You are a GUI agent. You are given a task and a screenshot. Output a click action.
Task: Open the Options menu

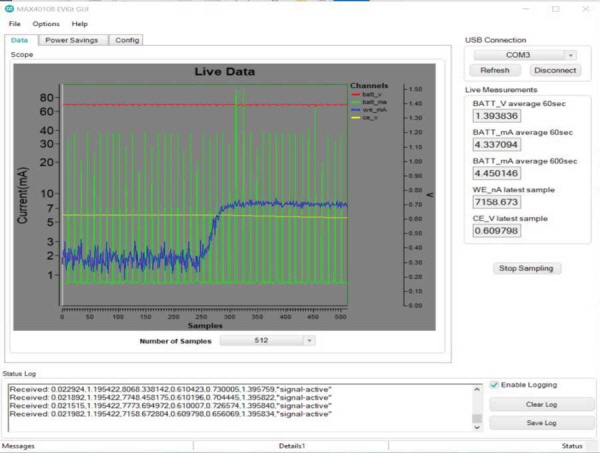pyautogui.click(x=46, y=23)
